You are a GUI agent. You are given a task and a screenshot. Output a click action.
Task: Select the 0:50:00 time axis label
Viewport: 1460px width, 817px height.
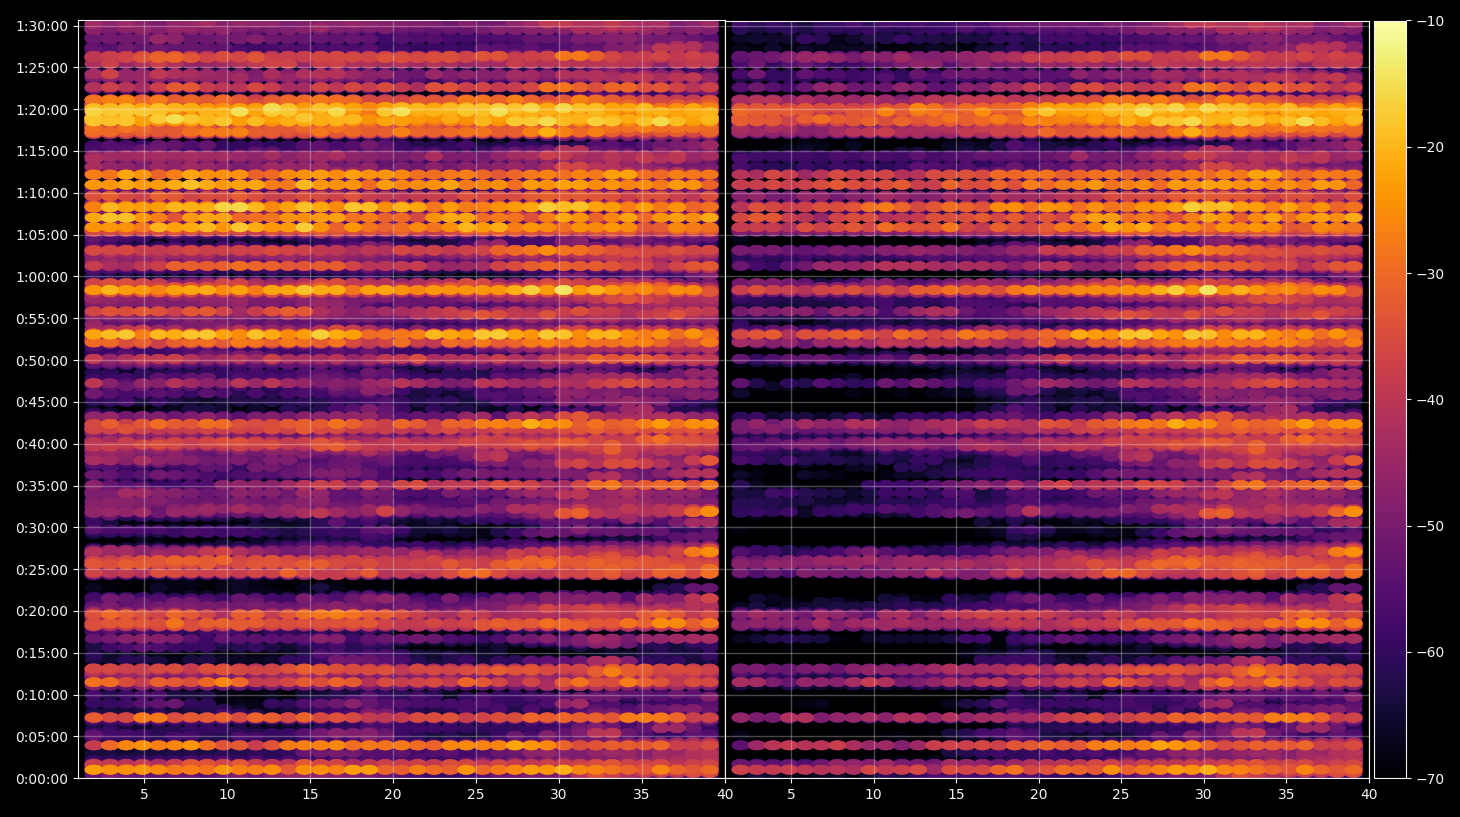(x=42, y=361)
